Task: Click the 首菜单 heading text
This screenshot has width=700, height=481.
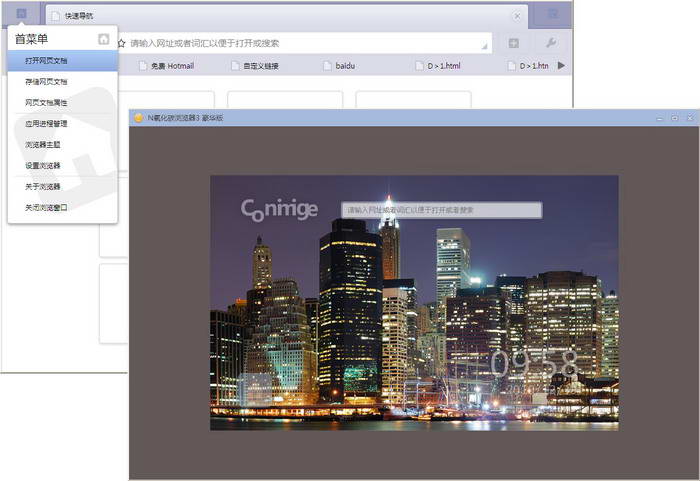Action: point(31,39)
